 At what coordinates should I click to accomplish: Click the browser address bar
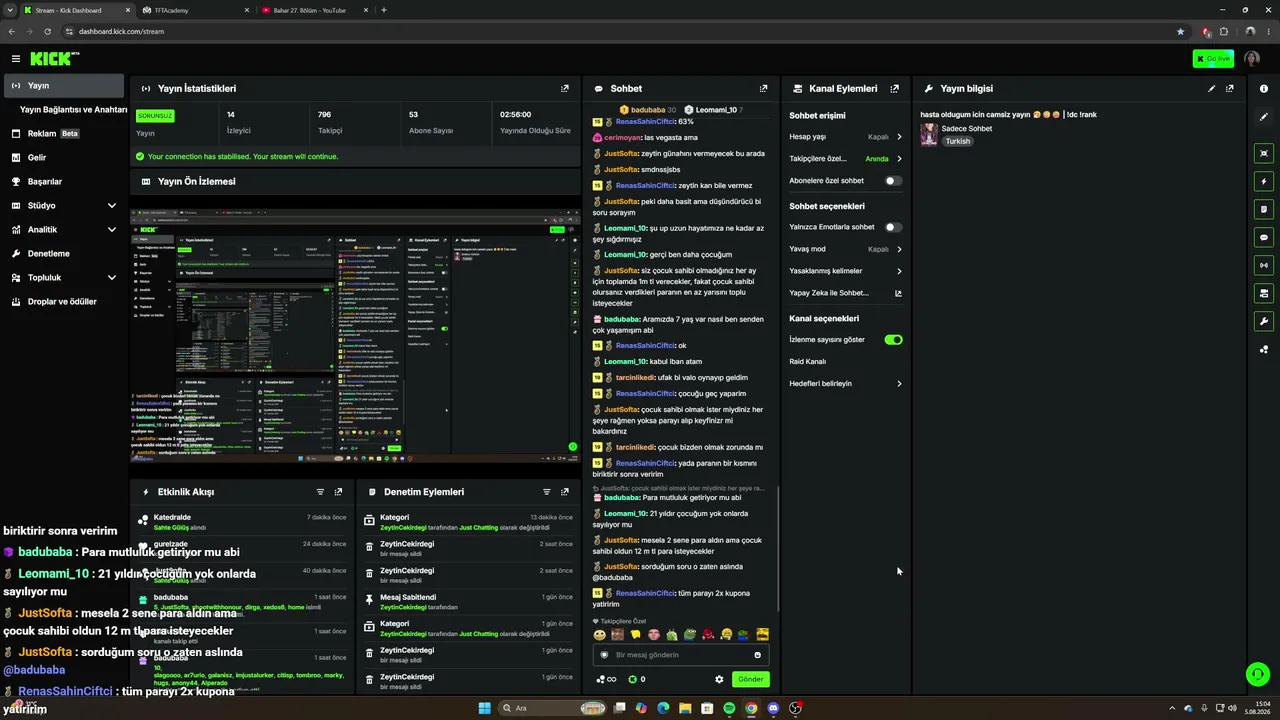click(620, 31)
